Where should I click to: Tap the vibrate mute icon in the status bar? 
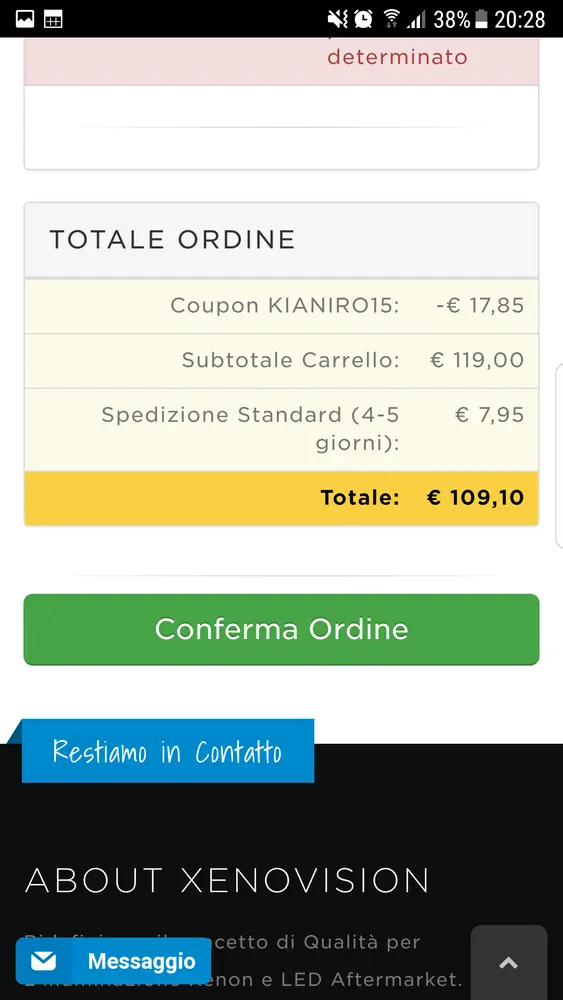(x=338, y=19)
